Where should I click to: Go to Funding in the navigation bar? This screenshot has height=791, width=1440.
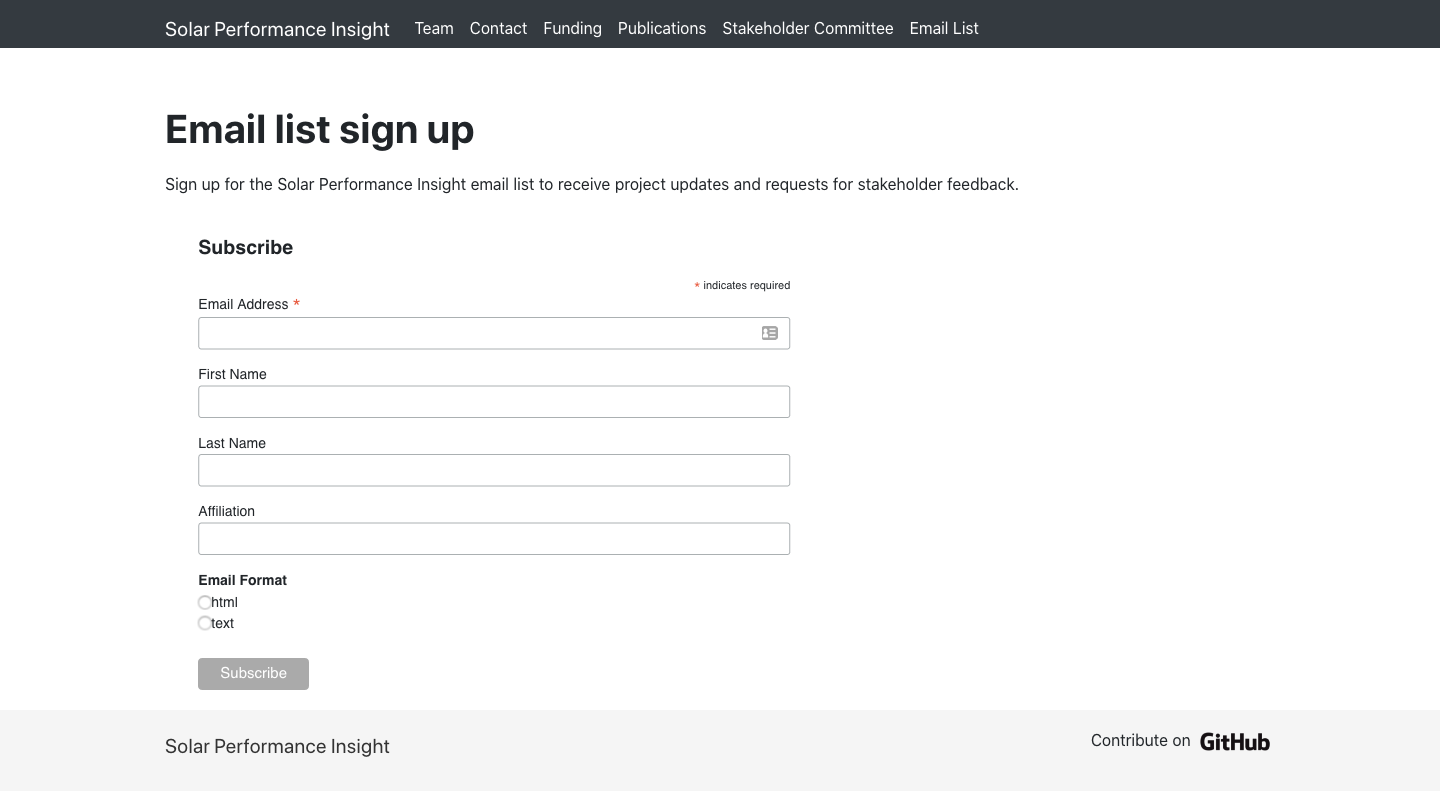point(572,28)
